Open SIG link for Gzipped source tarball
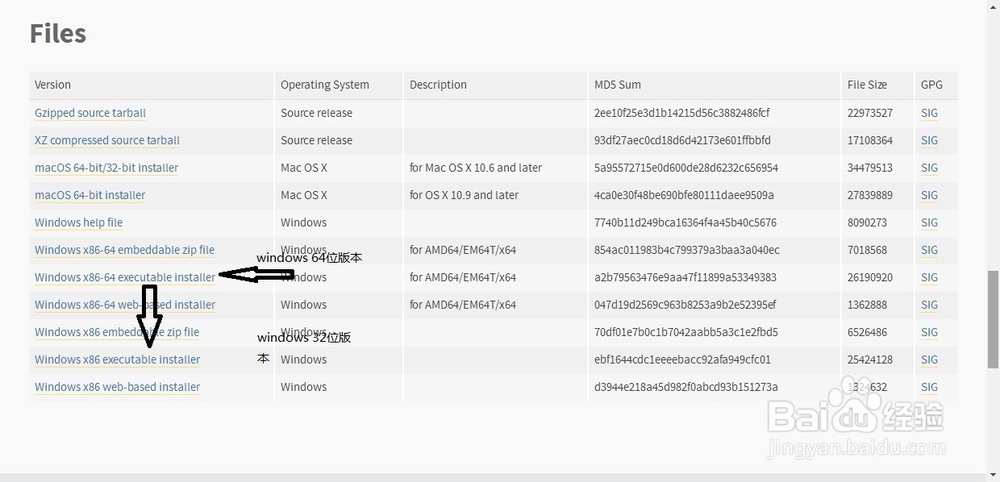The image size is (1000, 482). 929,113
